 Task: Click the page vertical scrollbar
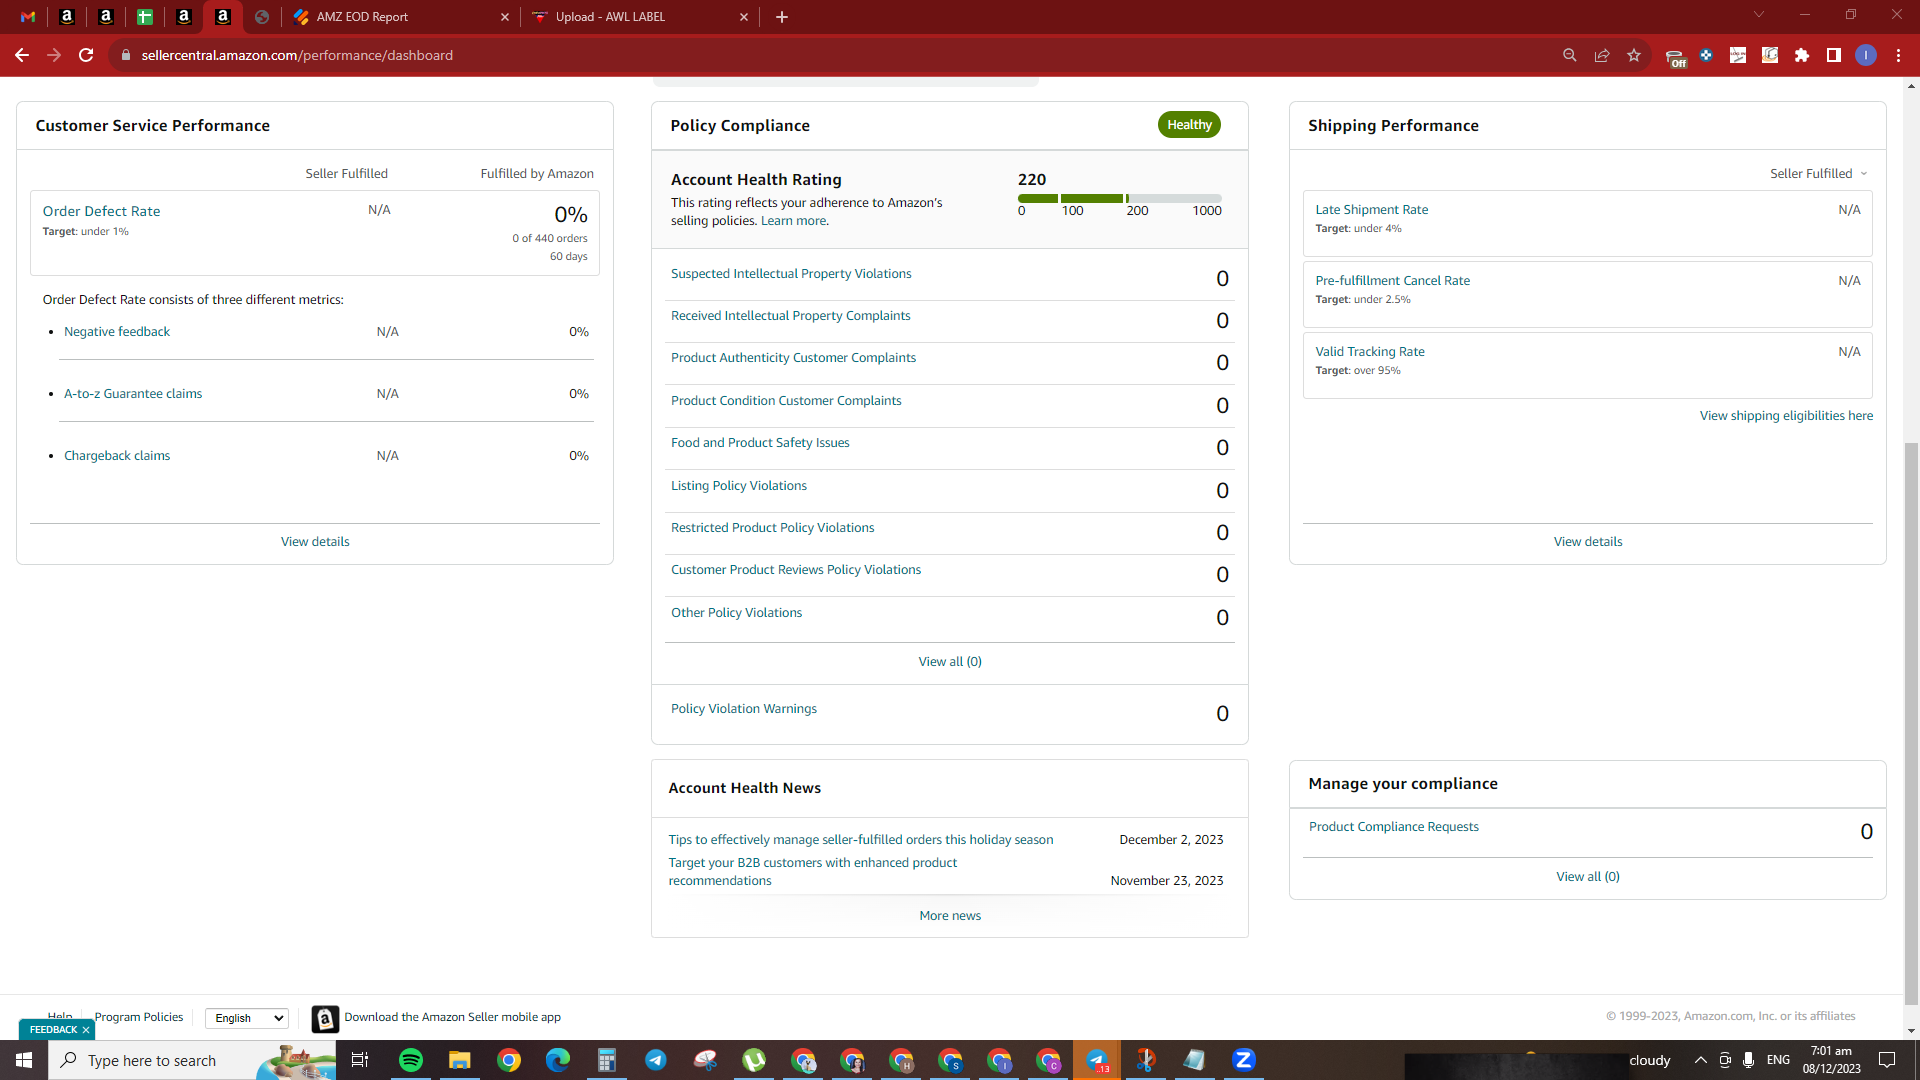(1911, 723)
